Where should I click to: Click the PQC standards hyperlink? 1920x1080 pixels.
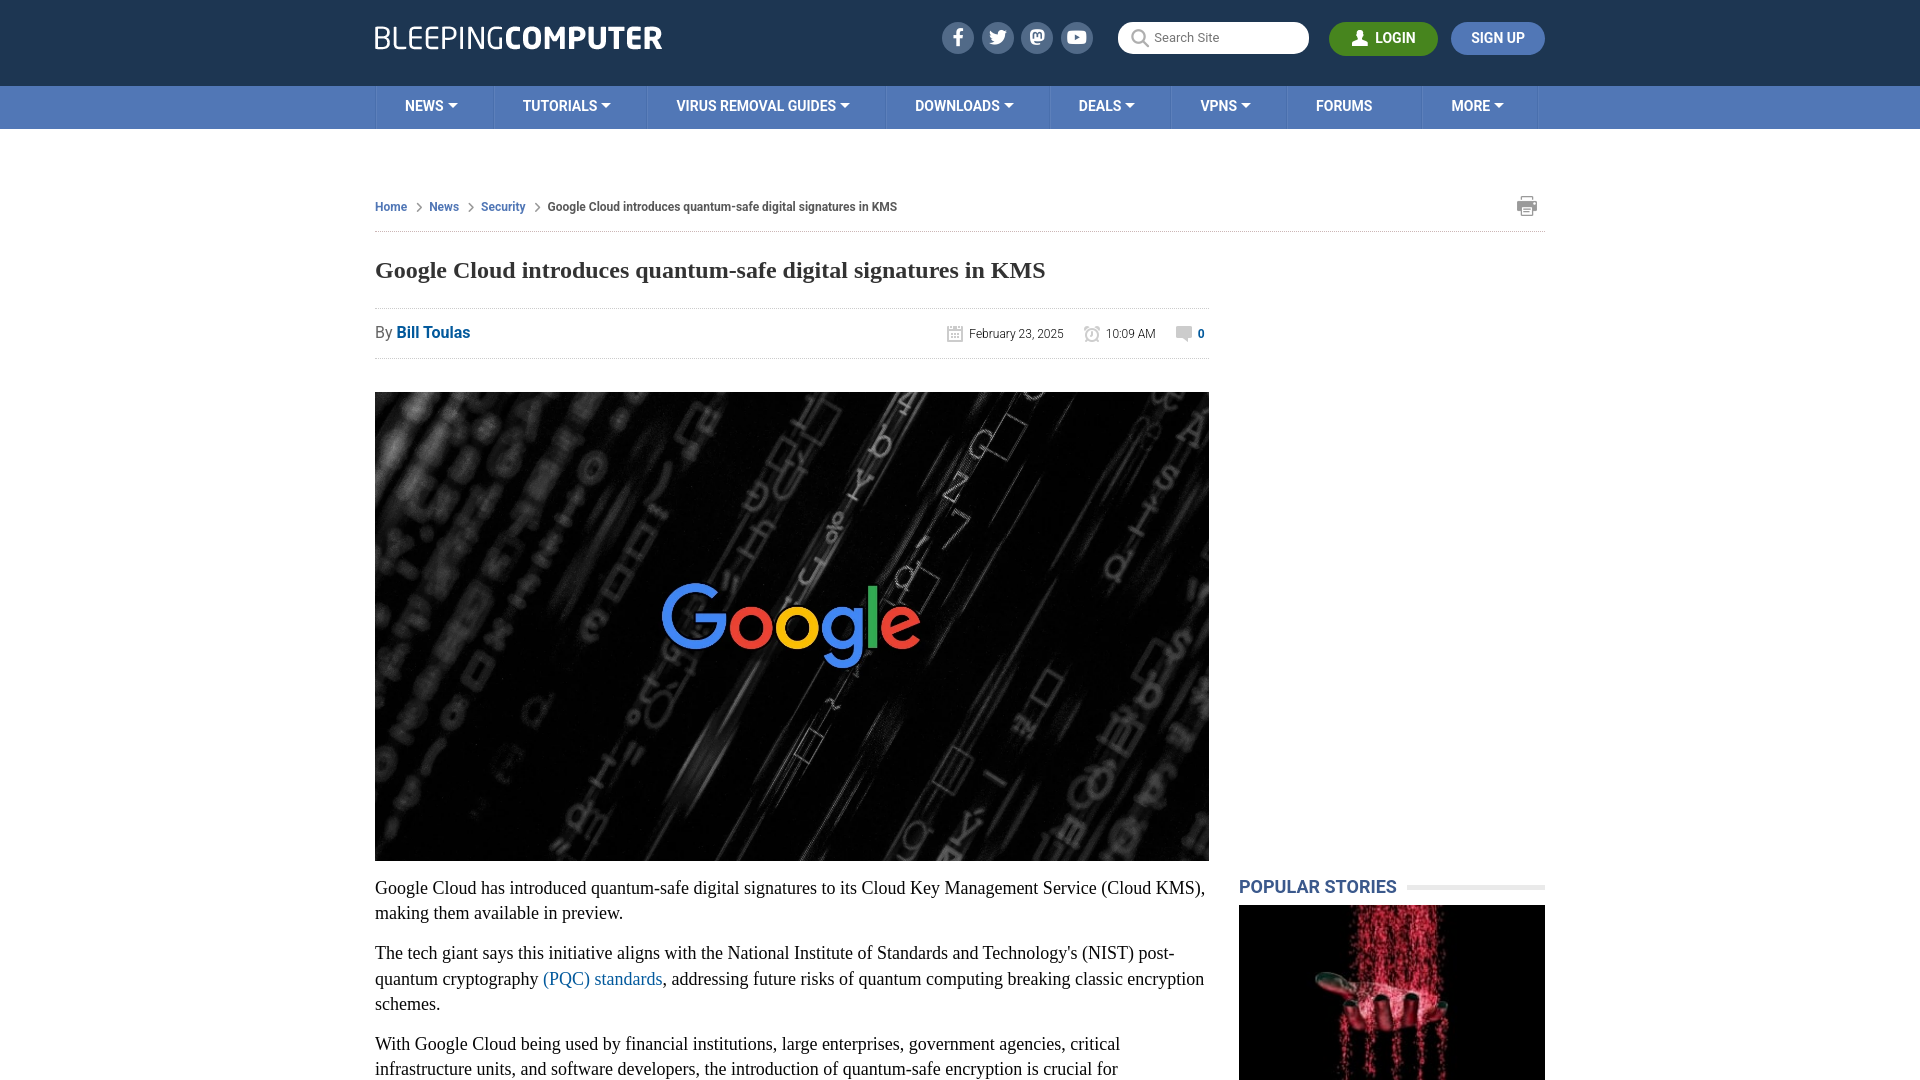point(601,978)
